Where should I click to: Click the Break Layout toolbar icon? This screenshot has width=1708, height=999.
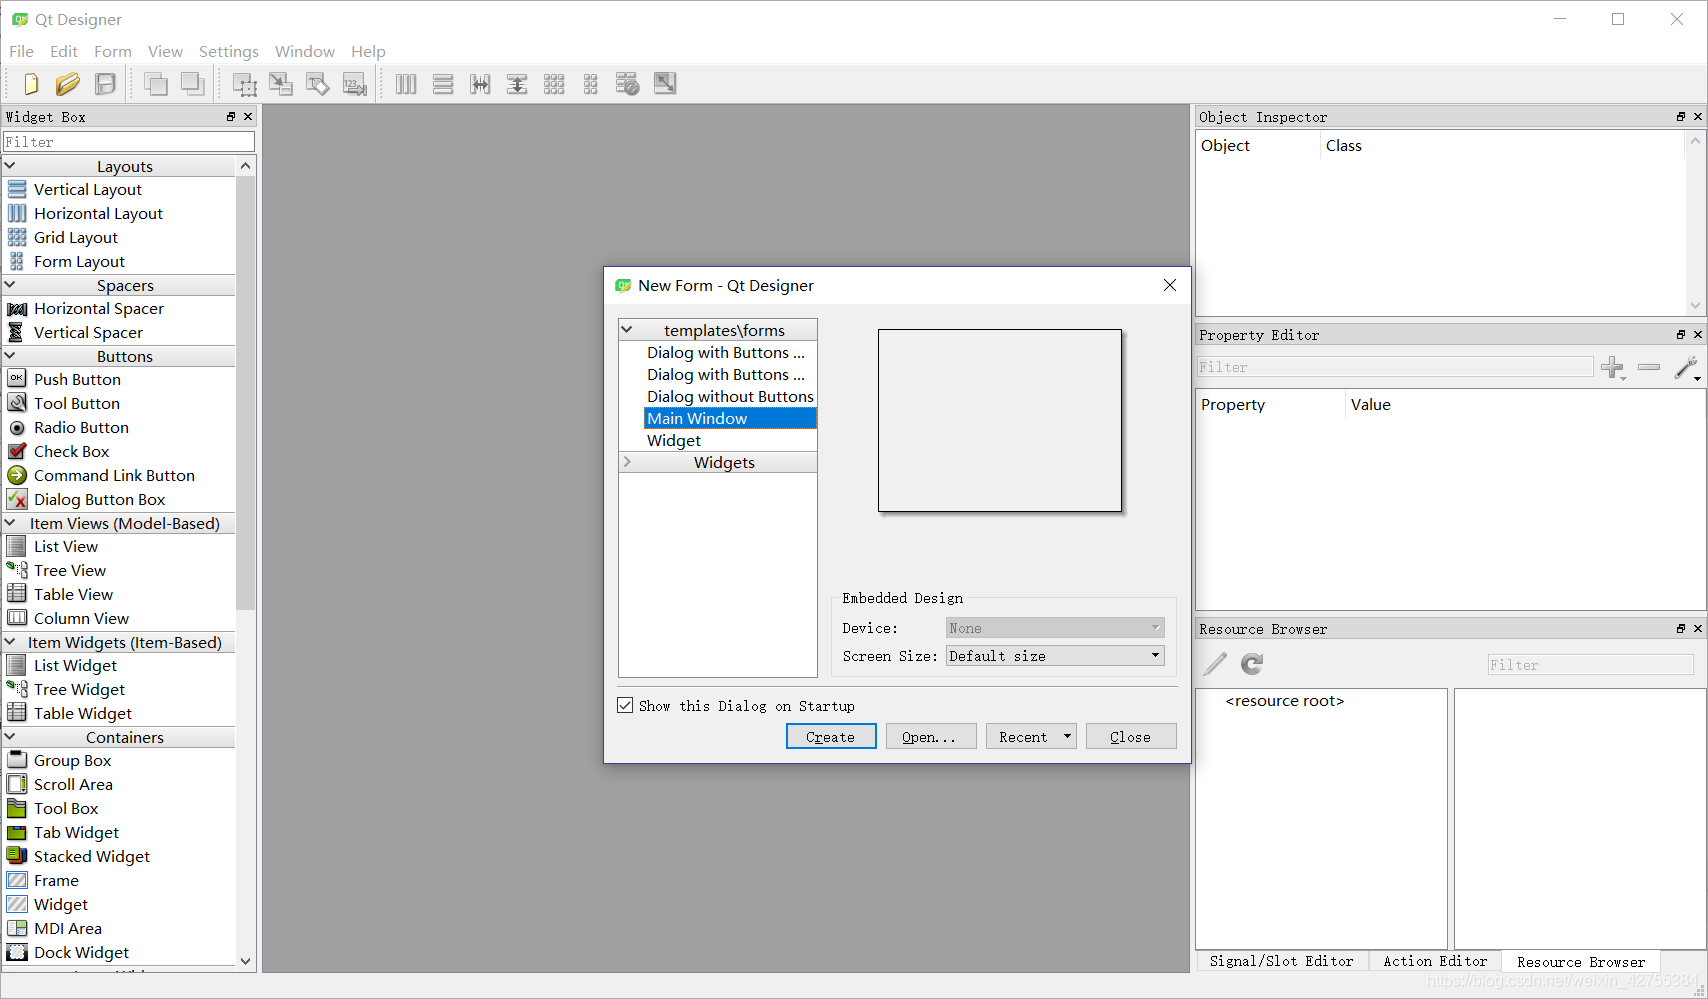click(x=627, y=84)
